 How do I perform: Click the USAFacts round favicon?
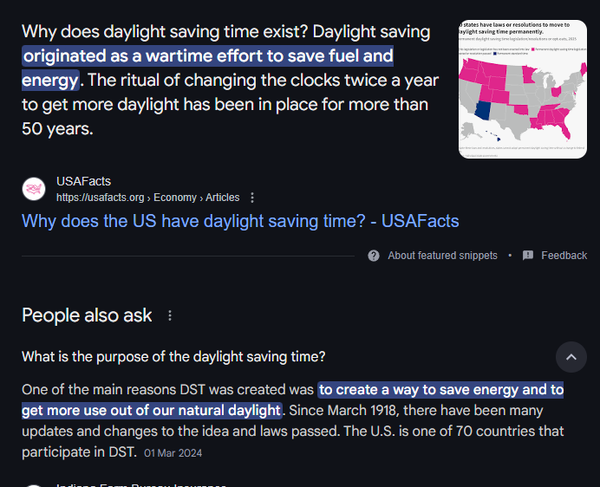34,189
